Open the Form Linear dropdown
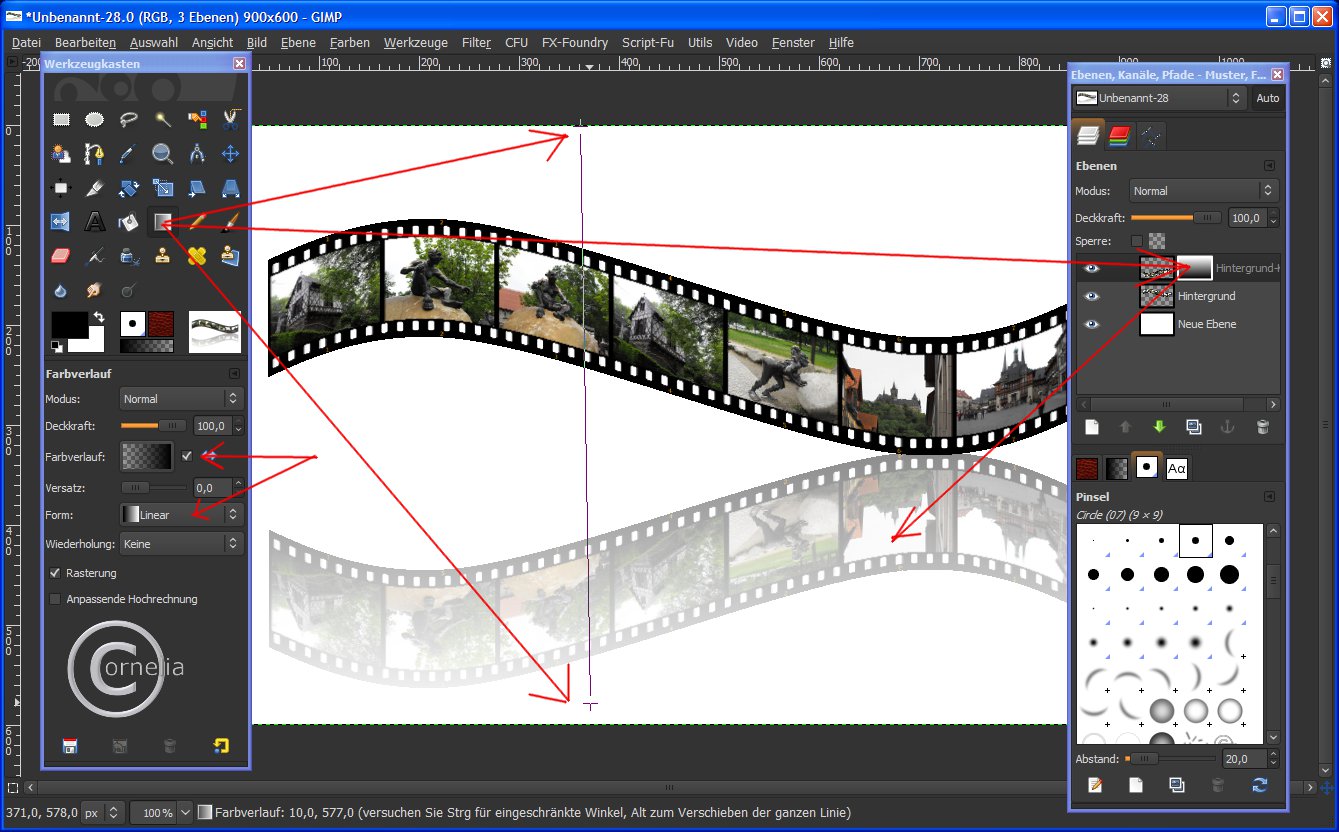This screenshot has width=1339, height=832. coord(181,514)
